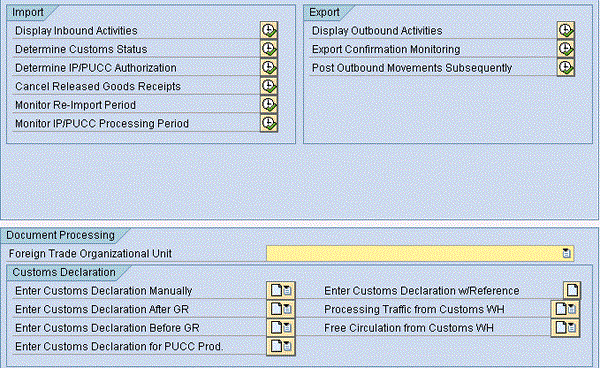This screenshot has height=368, width=600.
Task: Click Enter Customs Declaration Before GR button
Action: coord(281,327)
